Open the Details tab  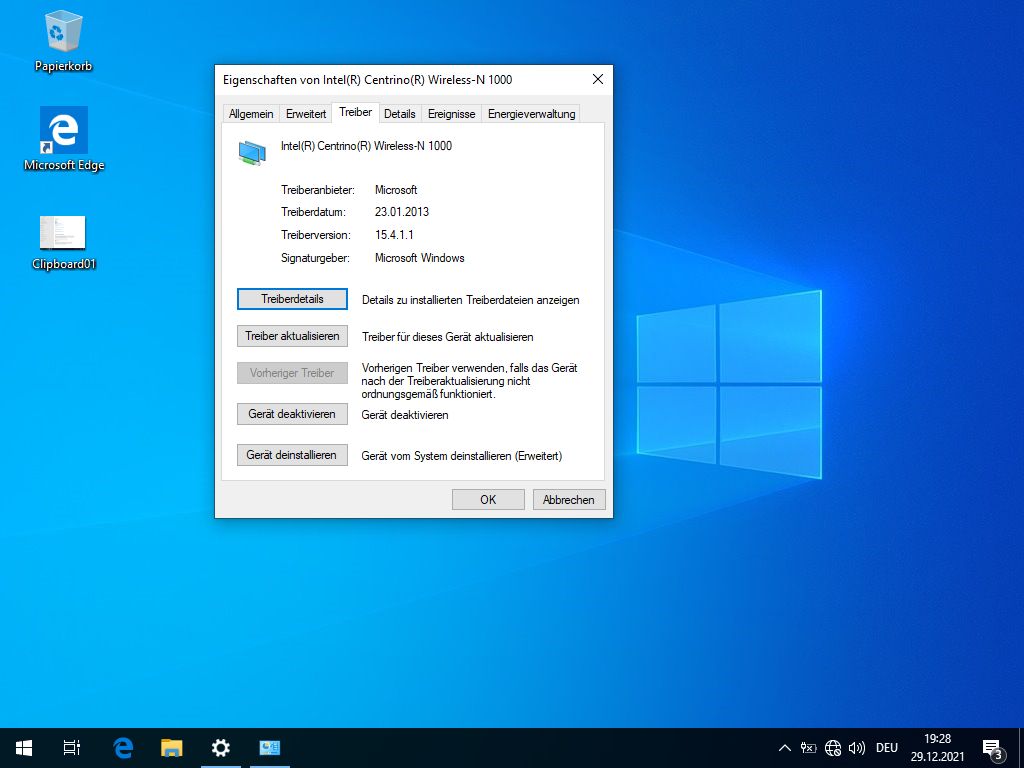click(400, 114)
